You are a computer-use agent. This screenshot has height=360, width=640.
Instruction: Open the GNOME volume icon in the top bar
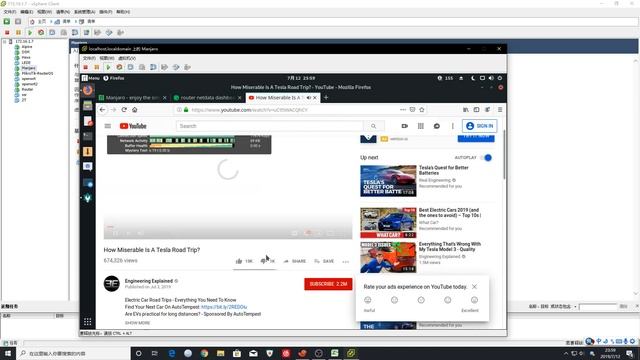tap(491, 78)
